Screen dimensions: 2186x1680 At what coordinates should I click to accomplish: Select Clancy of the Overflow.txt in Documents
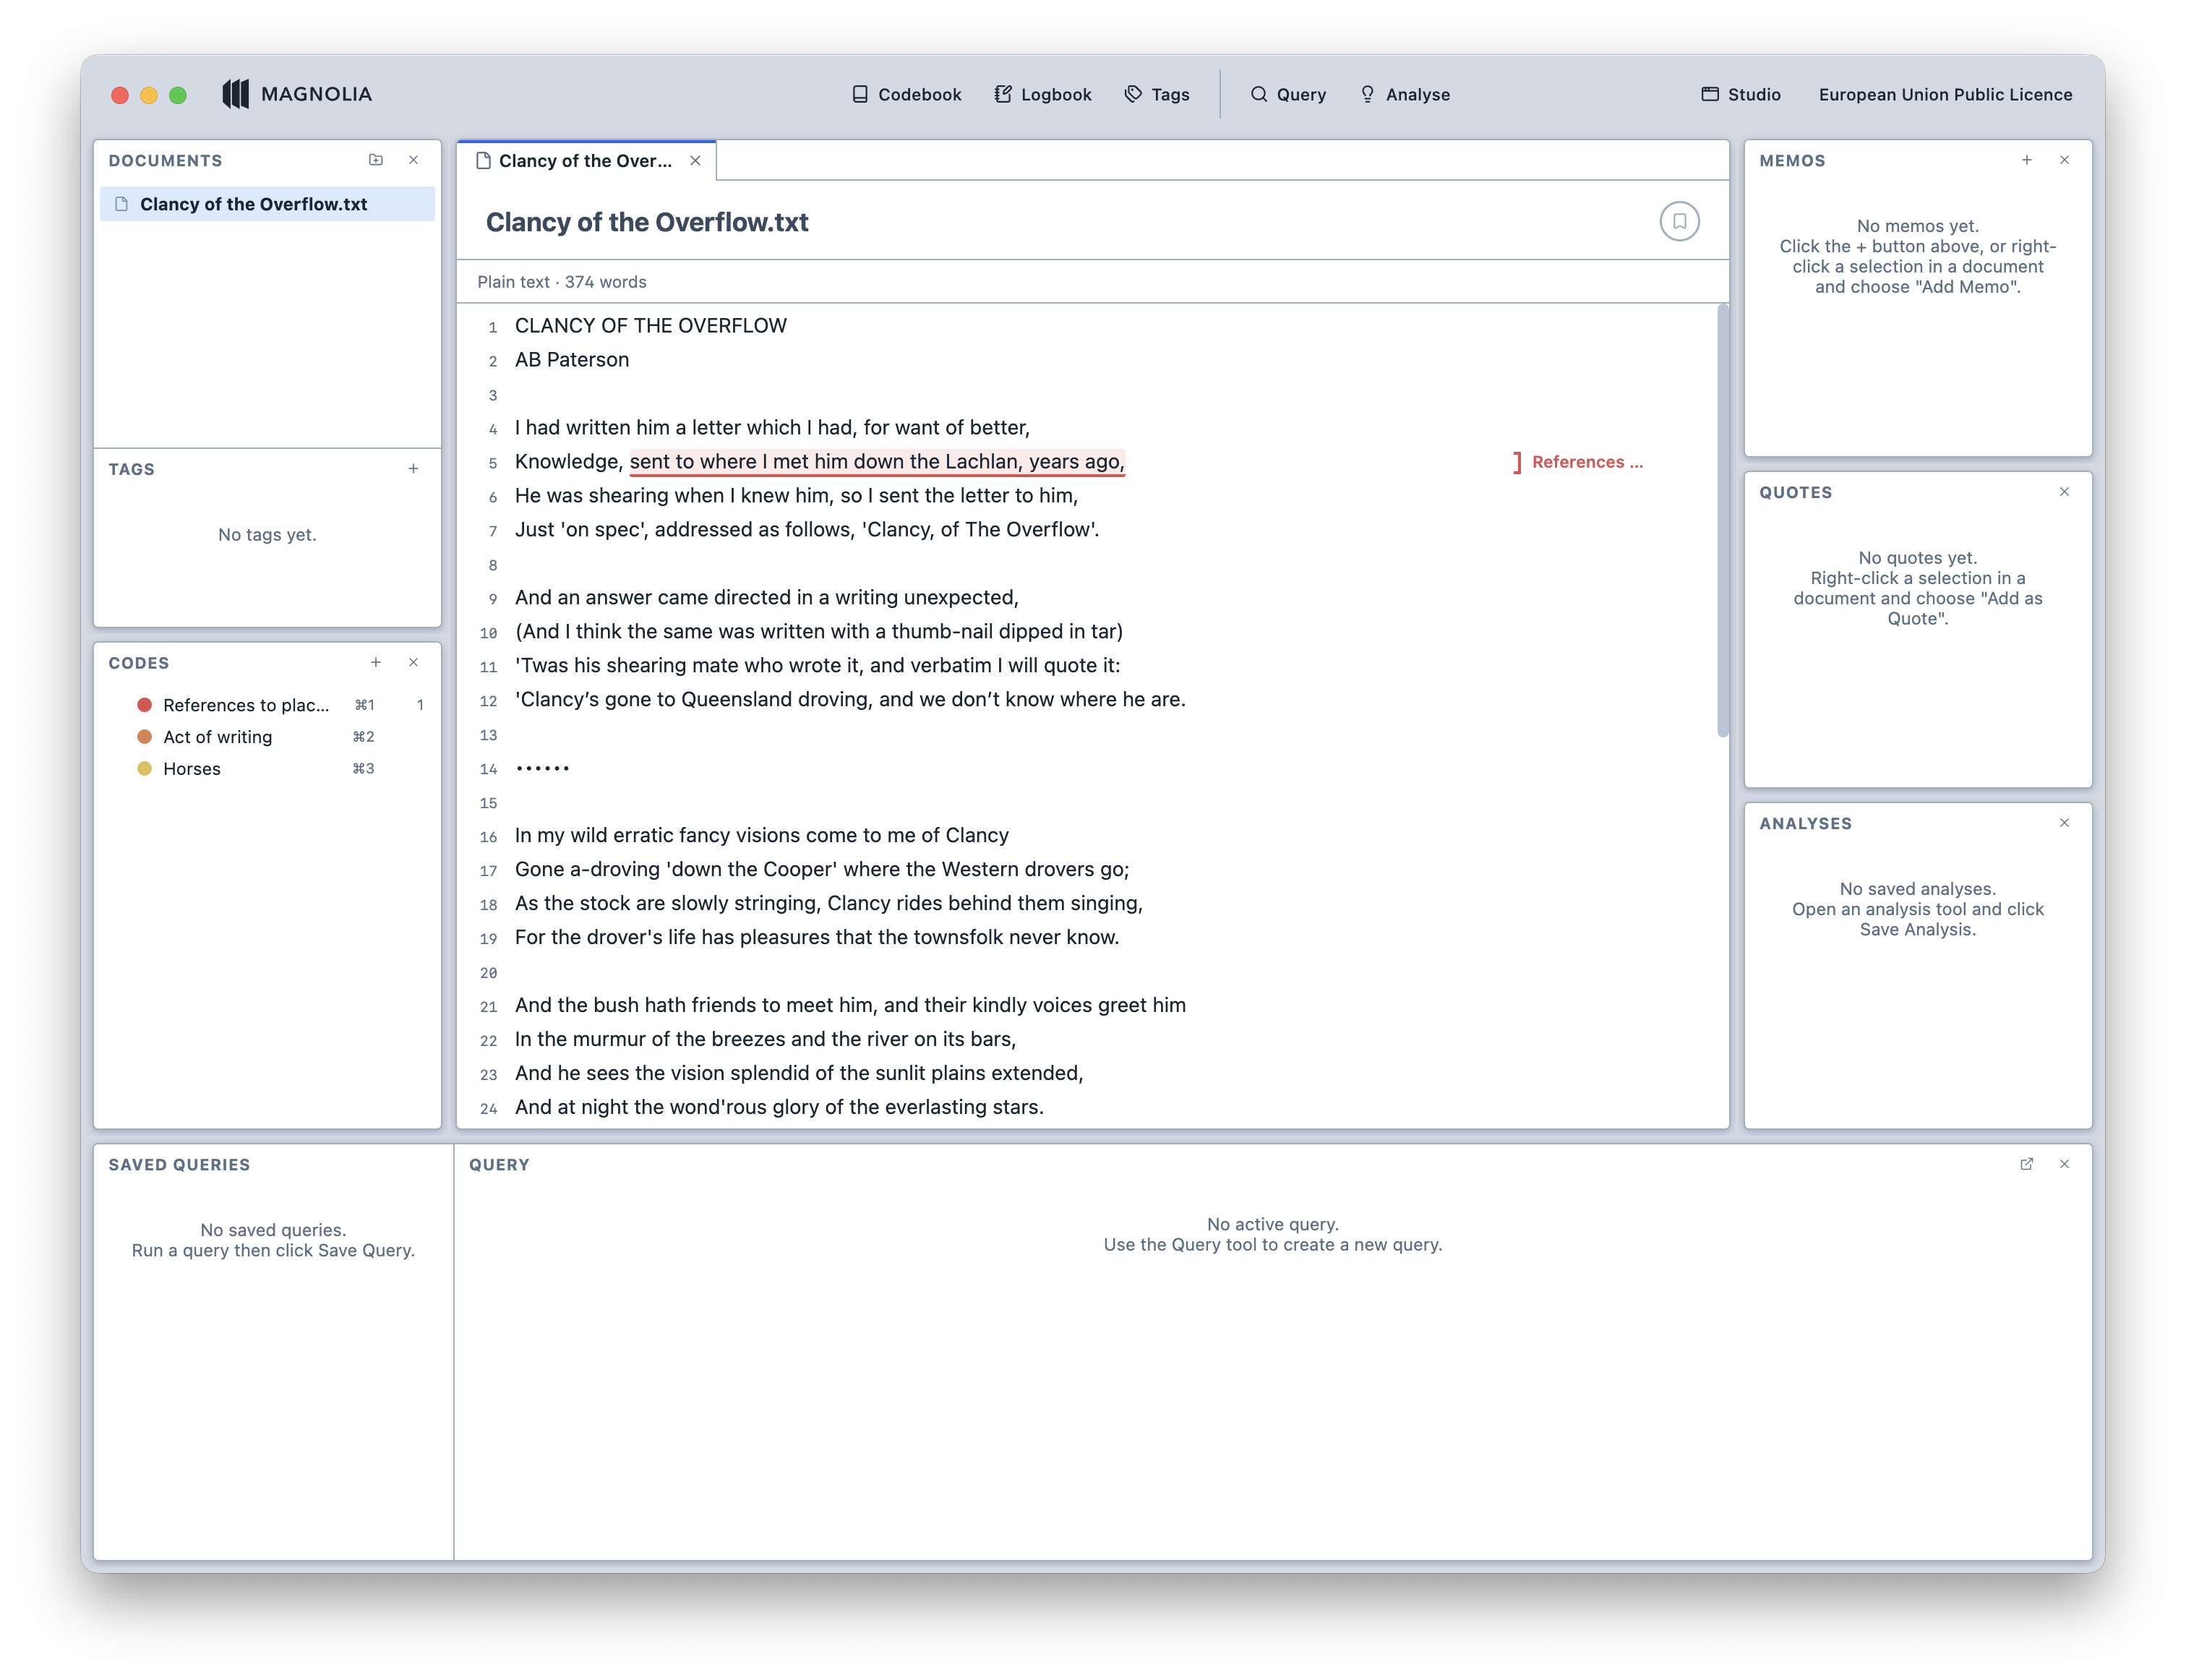pyautogui.click(x=267, y=204)
